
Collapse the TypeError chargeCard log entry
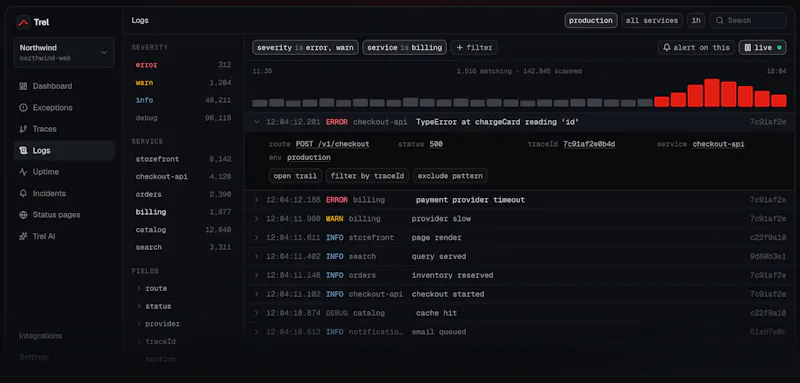pyautogui.click(x=257, y=122)
